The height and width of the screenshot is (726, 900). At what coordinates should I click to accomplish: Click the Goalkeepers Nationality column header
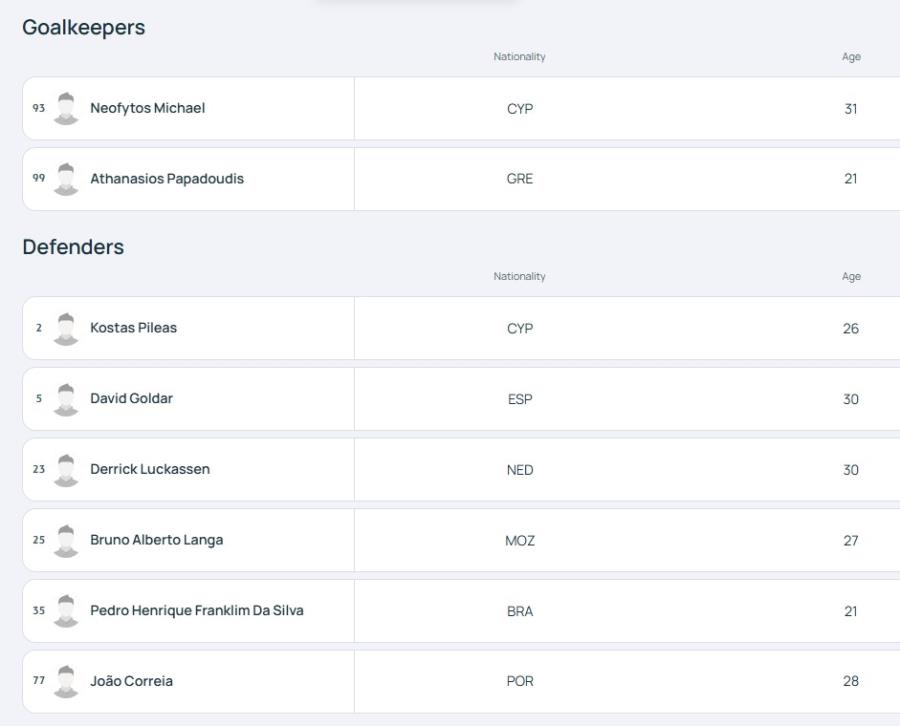coord(519,56)
